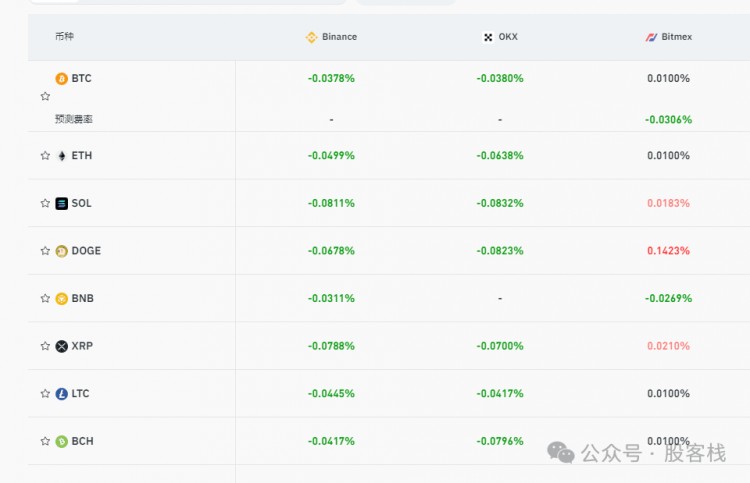Click BCH Binance rate -0.0417%
The image size is (750, 483).
pos(331,441)
